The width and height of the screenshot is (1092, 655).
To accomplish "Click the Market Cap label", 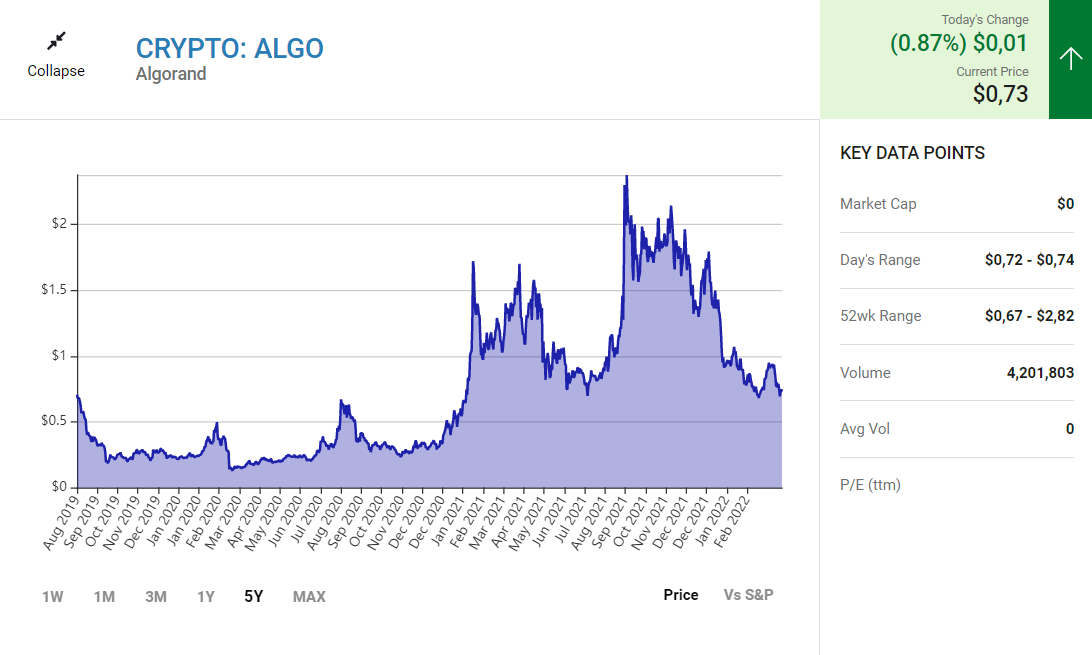I will coord(878,204).
